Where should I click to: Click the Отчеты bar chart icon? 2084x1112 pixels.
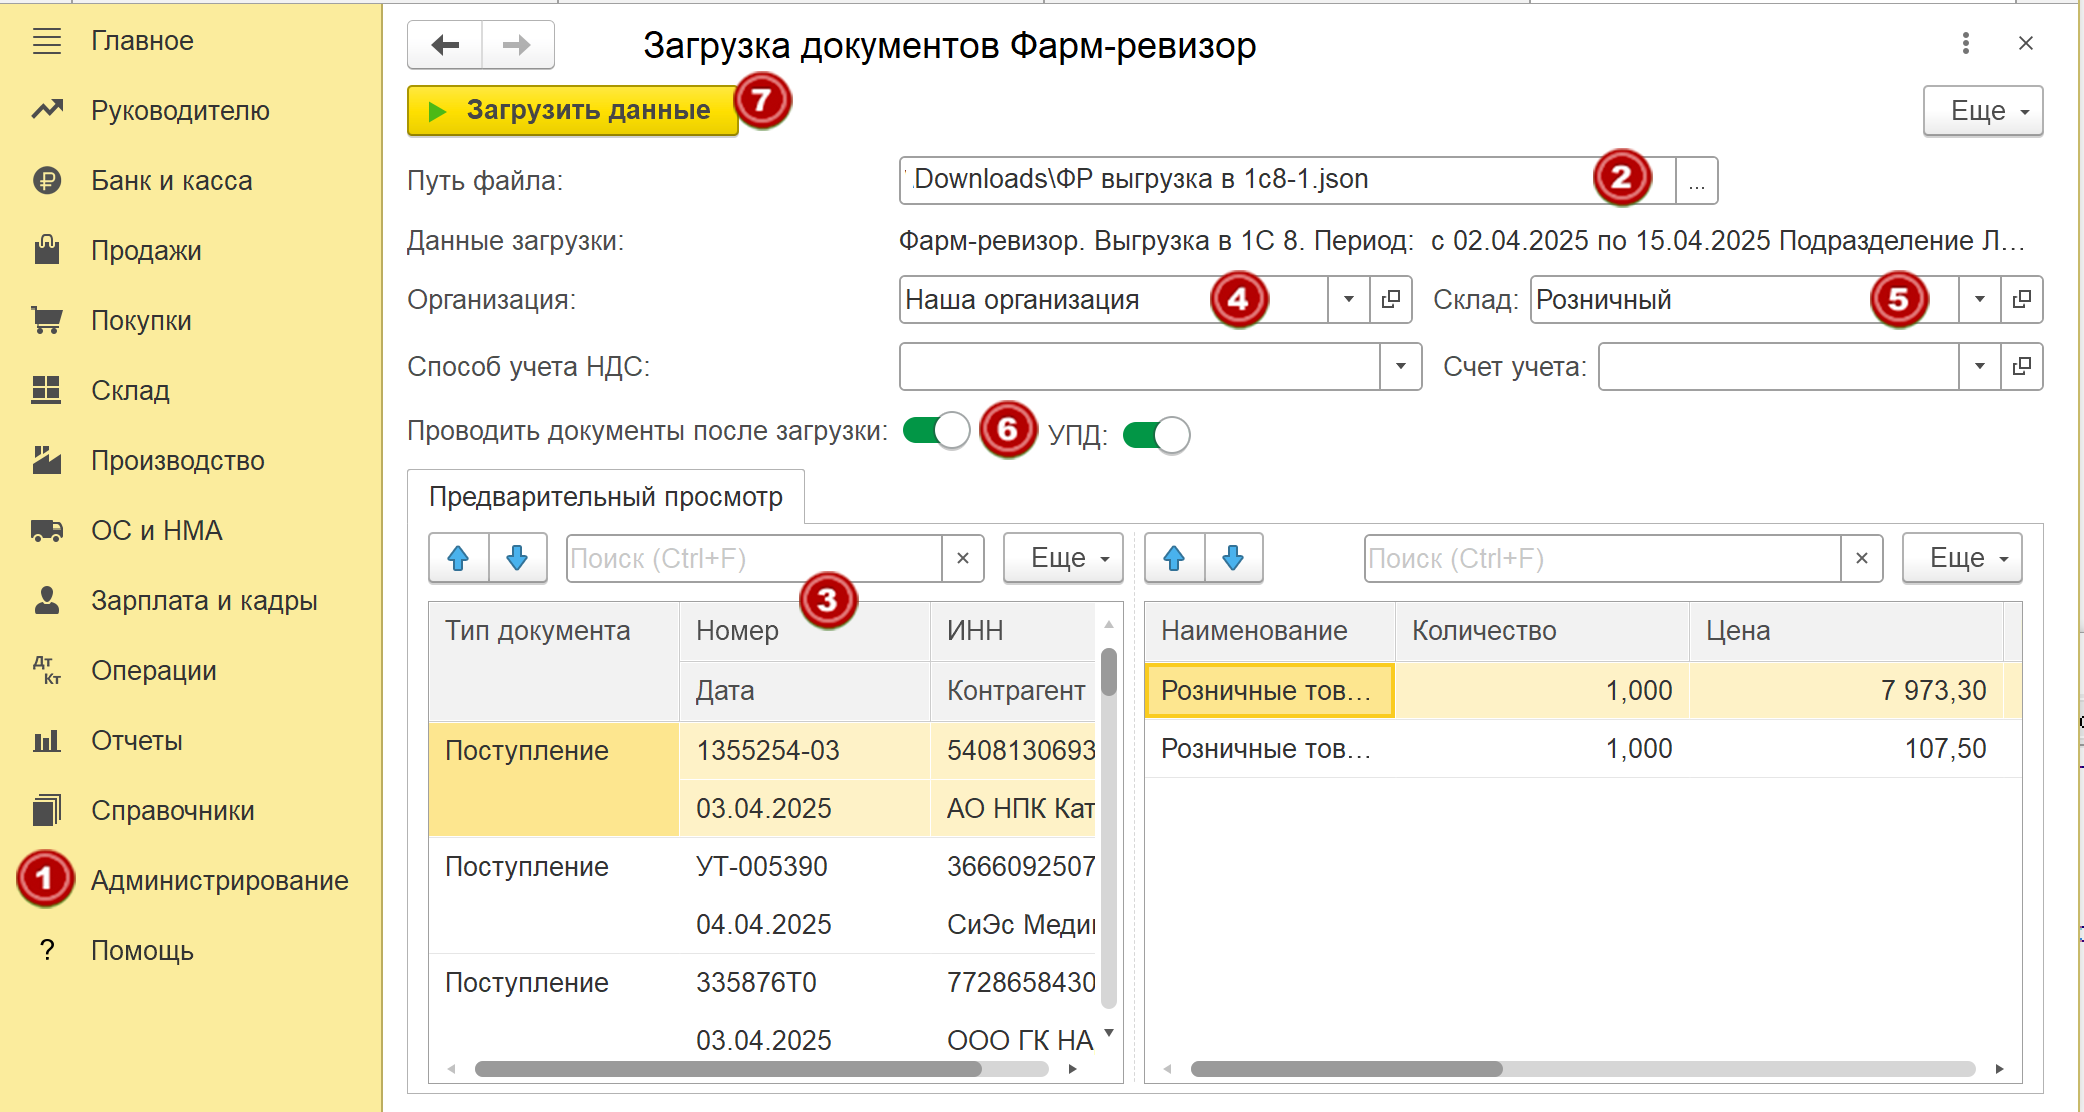(47, 741)
